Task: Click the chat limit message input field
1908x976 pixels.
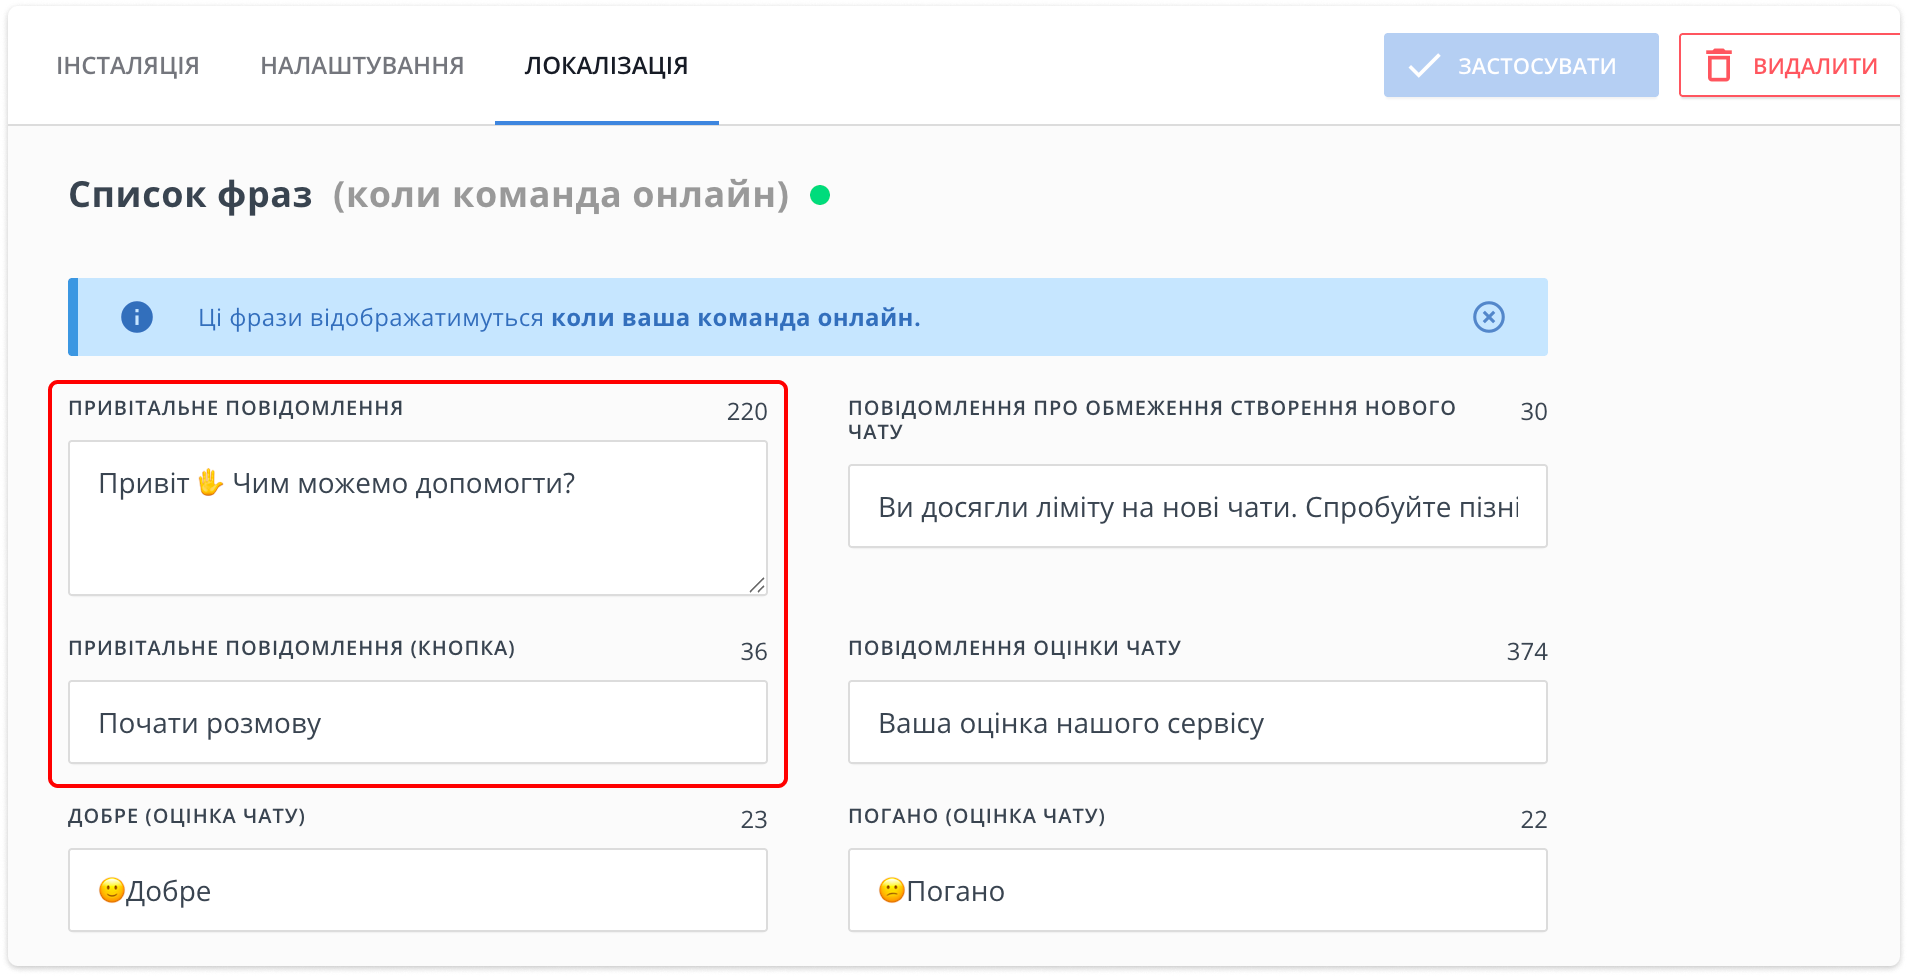Action: (x=1197, y=505)
